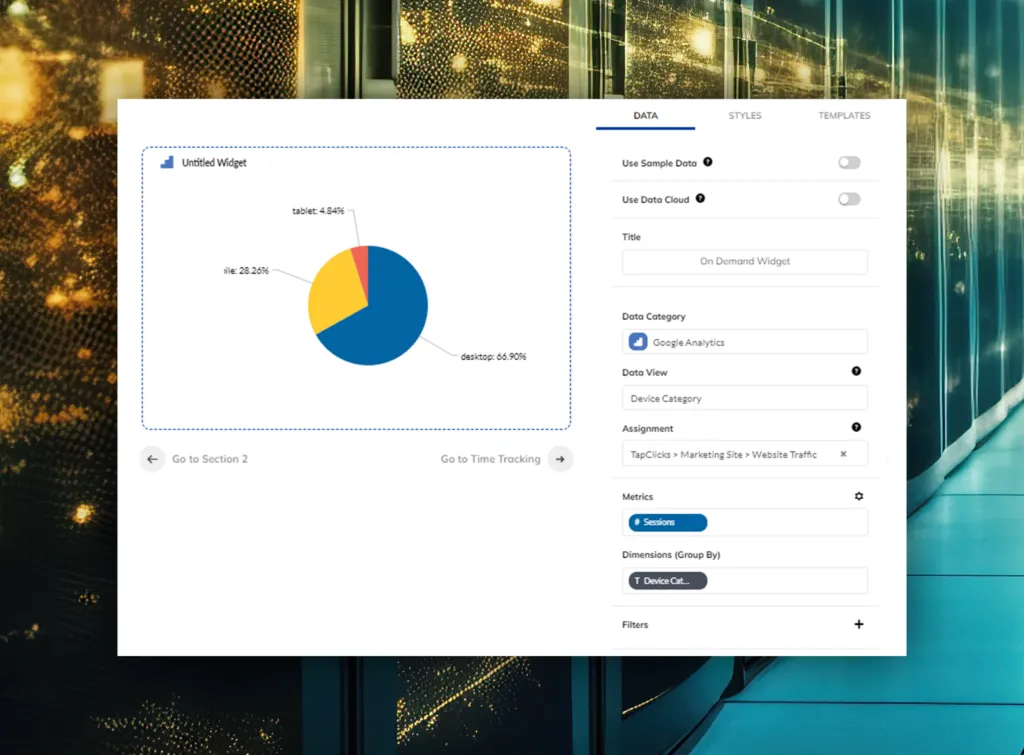Switch to the STYLES tab
This screenshot has width=1024, height=755.
pyautogui.click(x=744, y=116)
